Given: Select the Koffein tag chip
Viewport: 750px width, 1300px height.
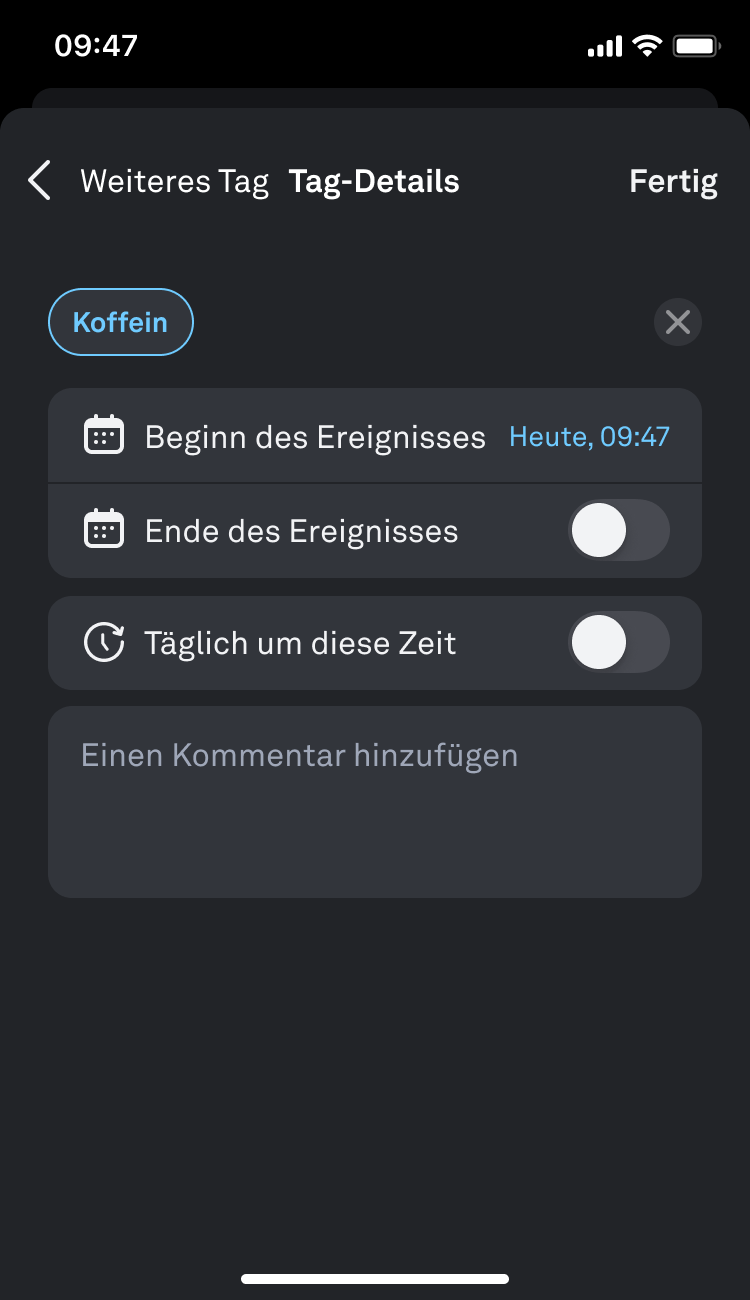Looking at the screenshot, I should [x=120, y=322].
